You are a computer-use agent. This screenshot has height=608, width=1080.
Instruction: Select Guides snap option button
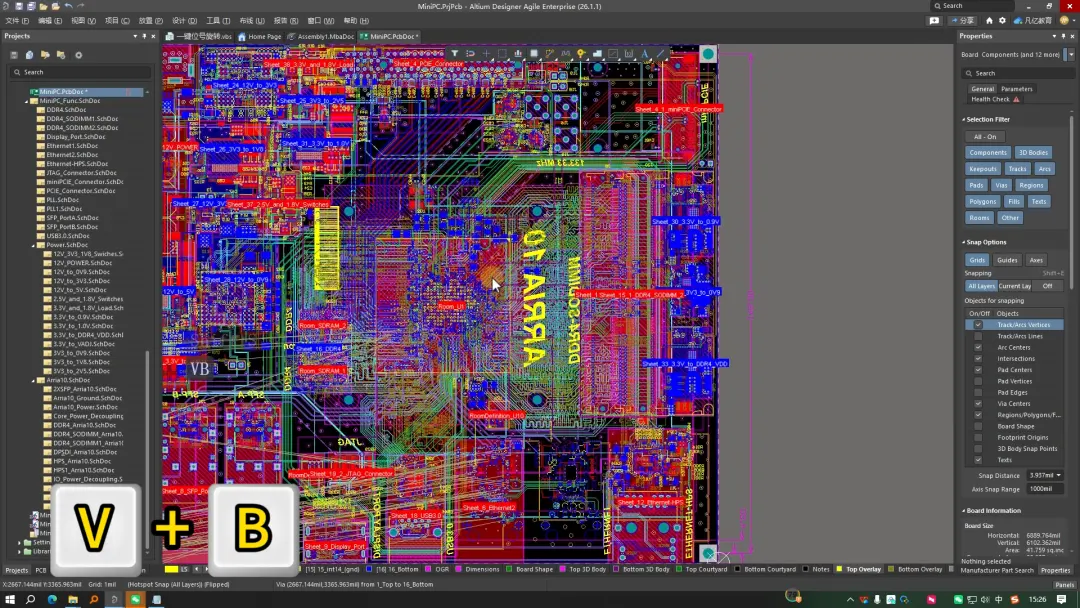pyautogui.click(x=1007, y=260)
